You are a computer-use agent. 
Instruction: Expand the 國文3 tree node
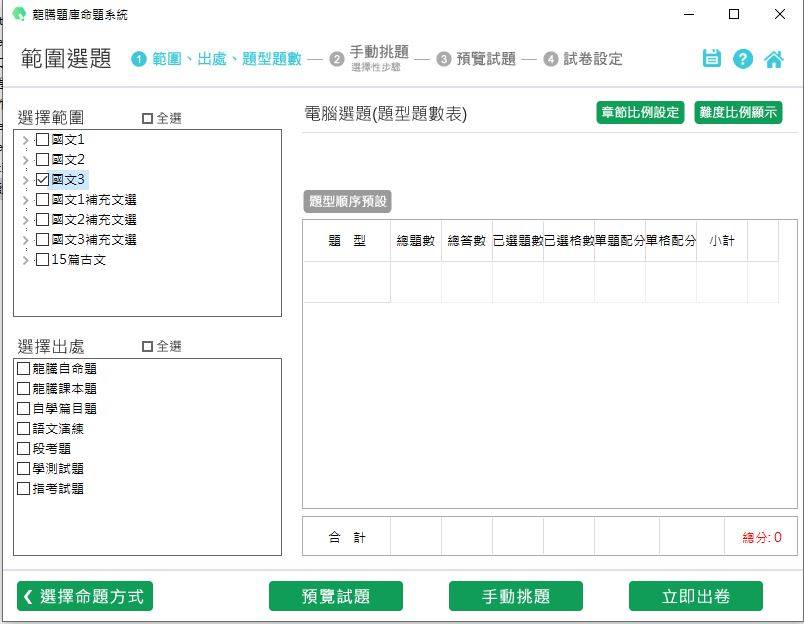(25, 180)
